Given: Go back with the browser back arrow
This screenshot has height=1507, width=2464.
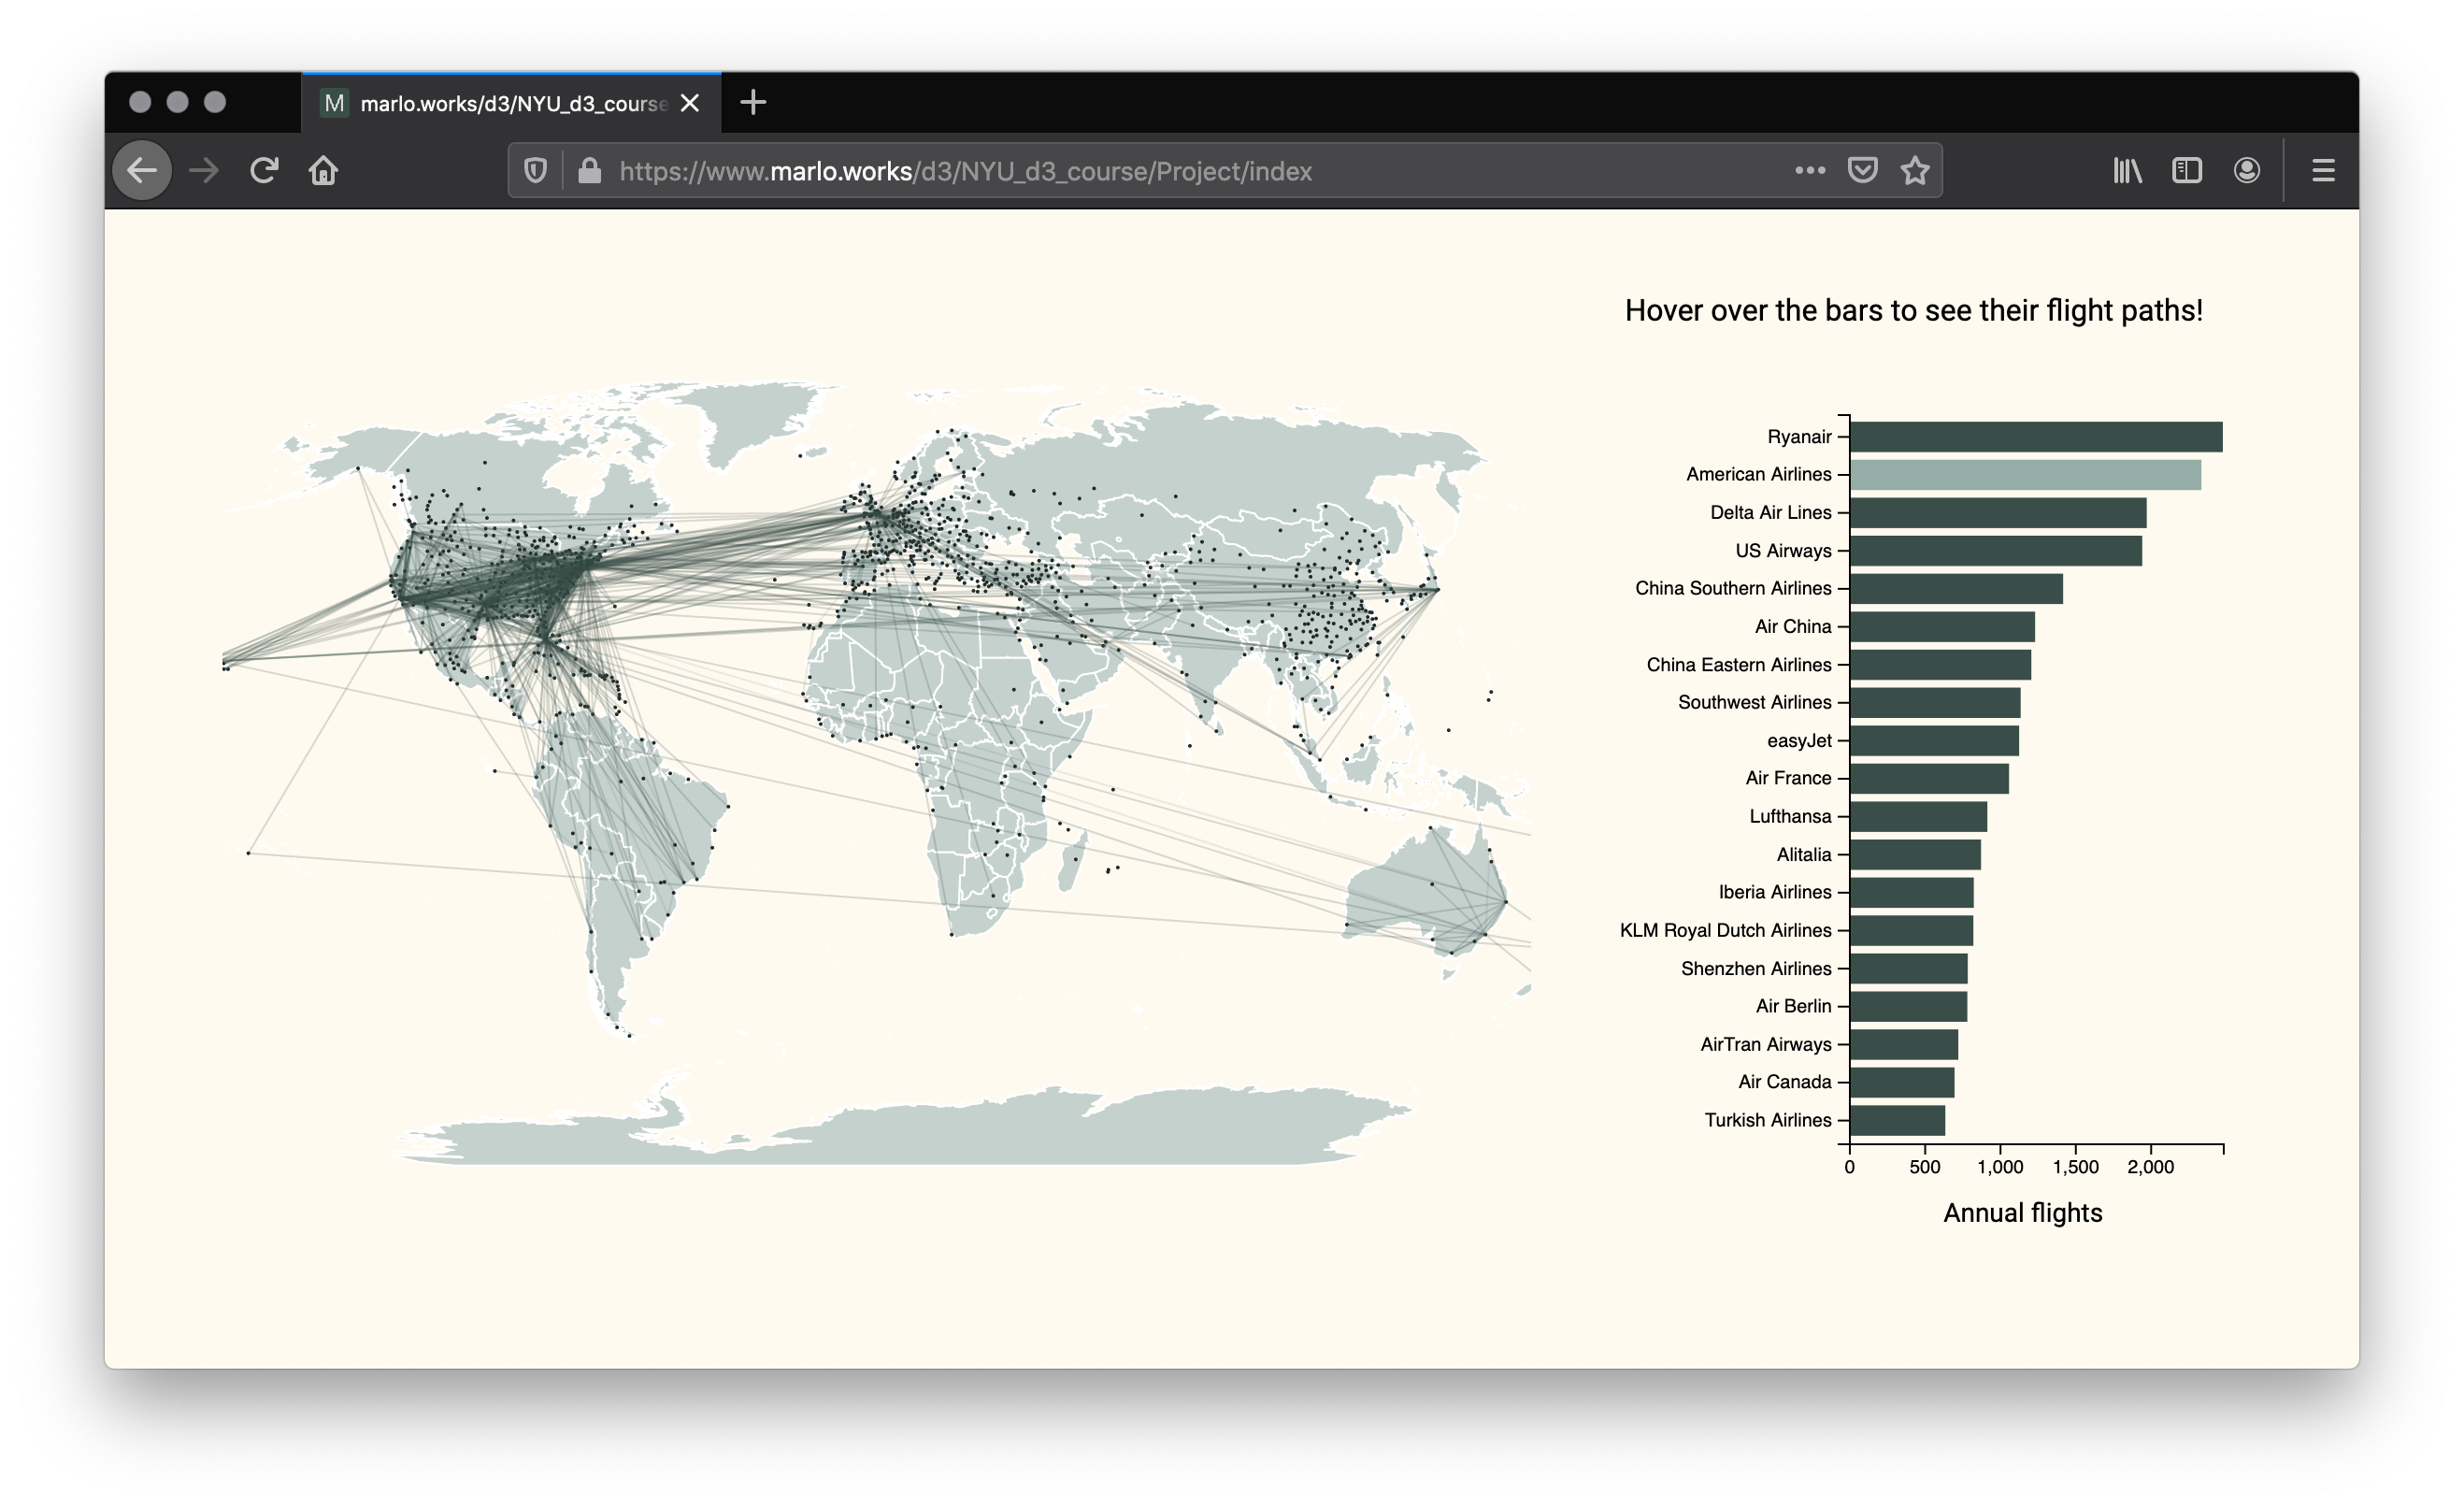Looking at the screenshot, I should [141, 171].
